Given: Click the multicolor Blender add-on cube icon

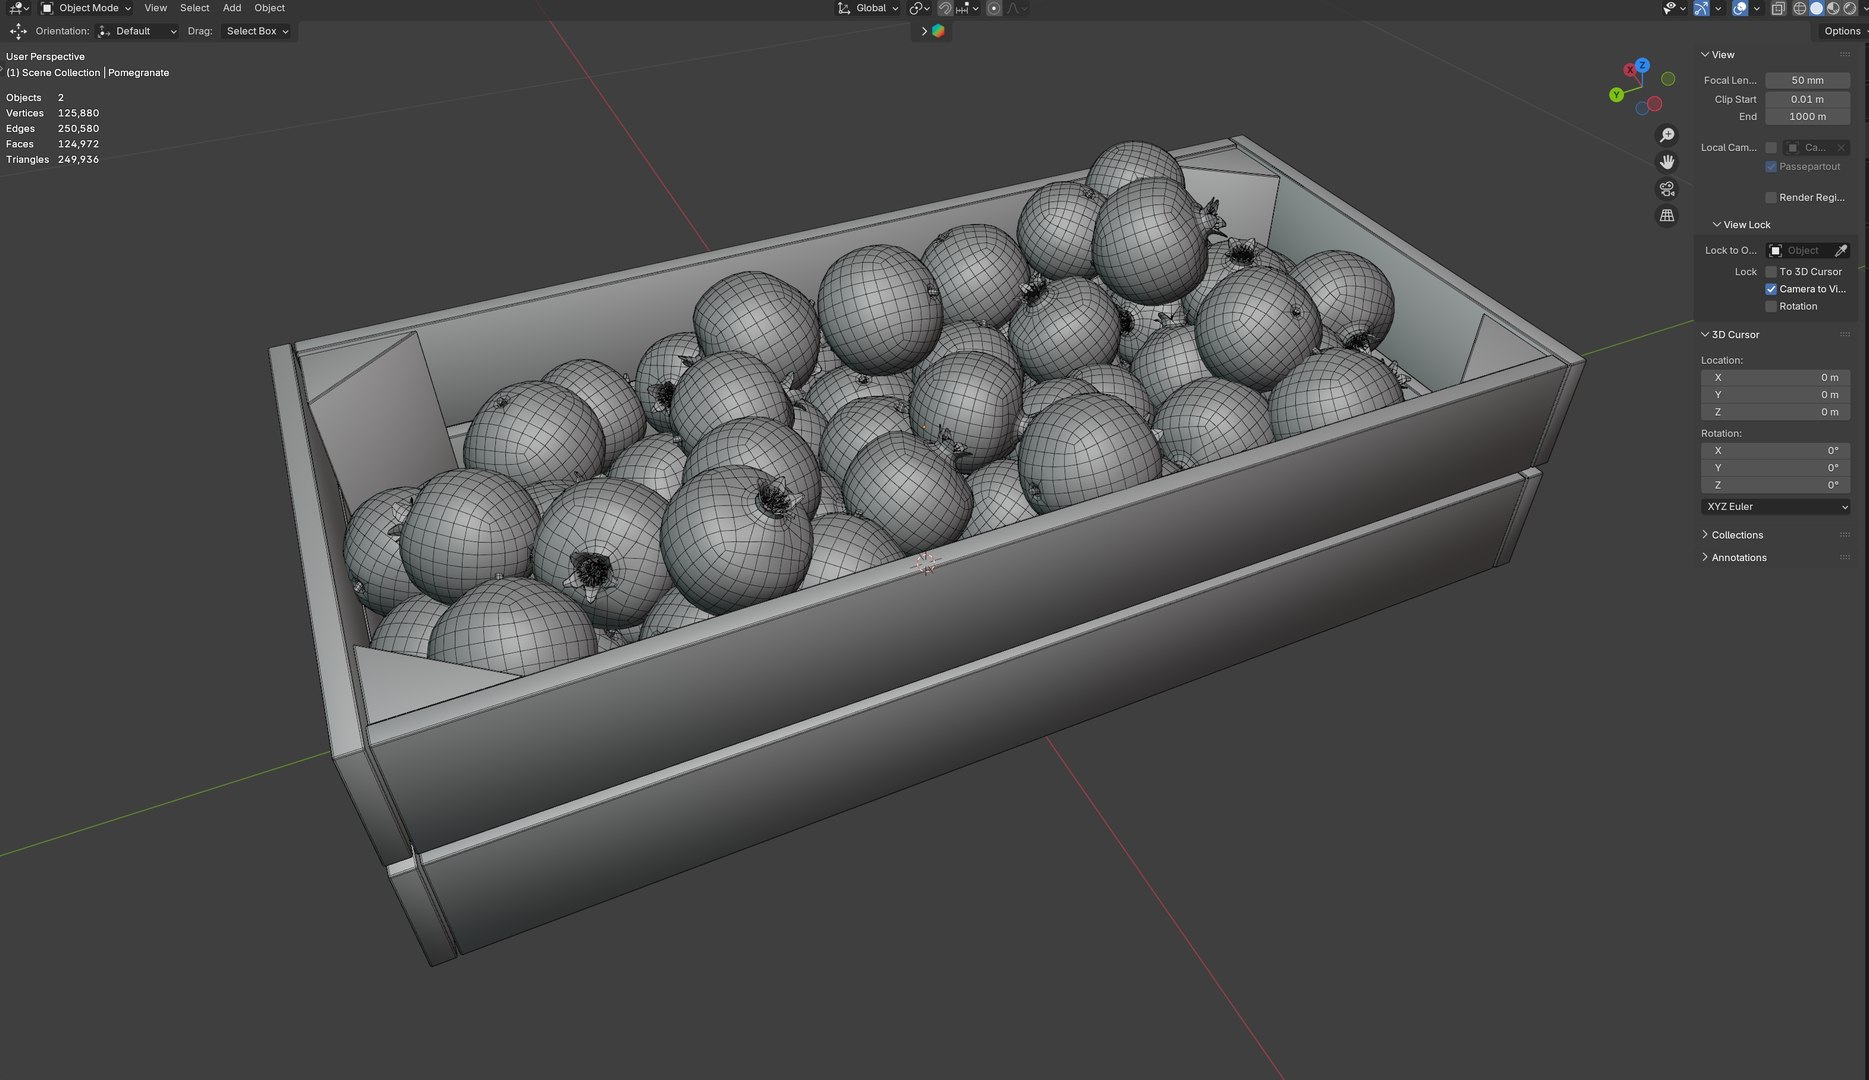Looking at the screenshot, I should [938, 31].
